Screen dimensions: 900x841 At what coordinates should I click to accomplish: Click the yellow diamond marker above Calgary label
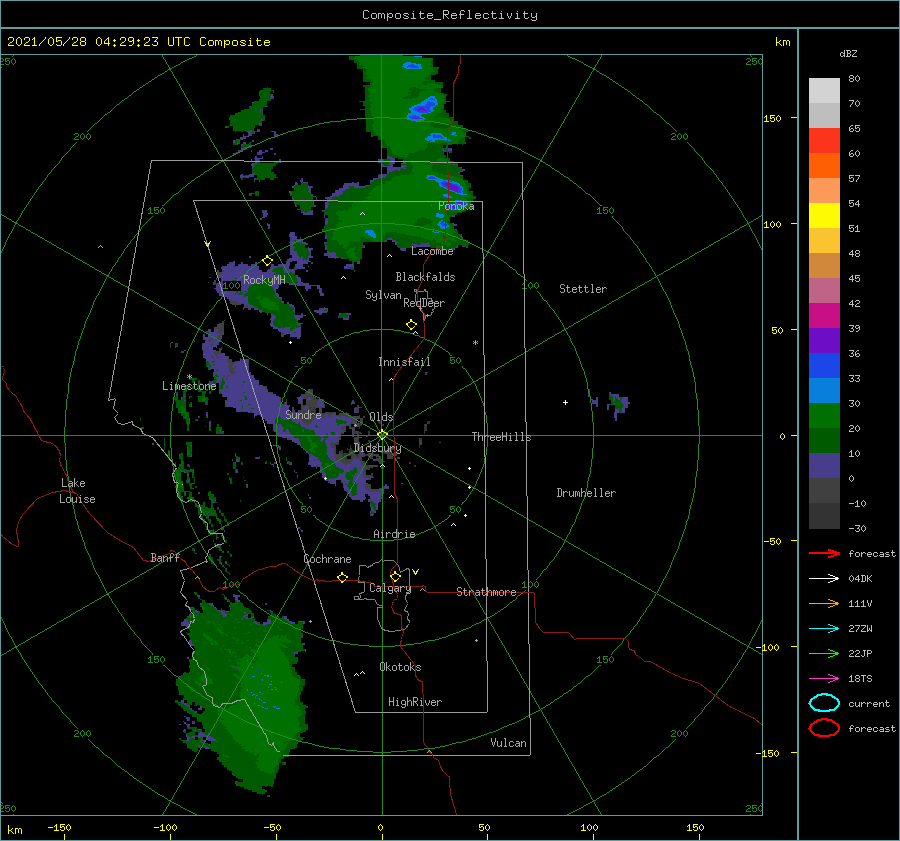tap(395, 576)
